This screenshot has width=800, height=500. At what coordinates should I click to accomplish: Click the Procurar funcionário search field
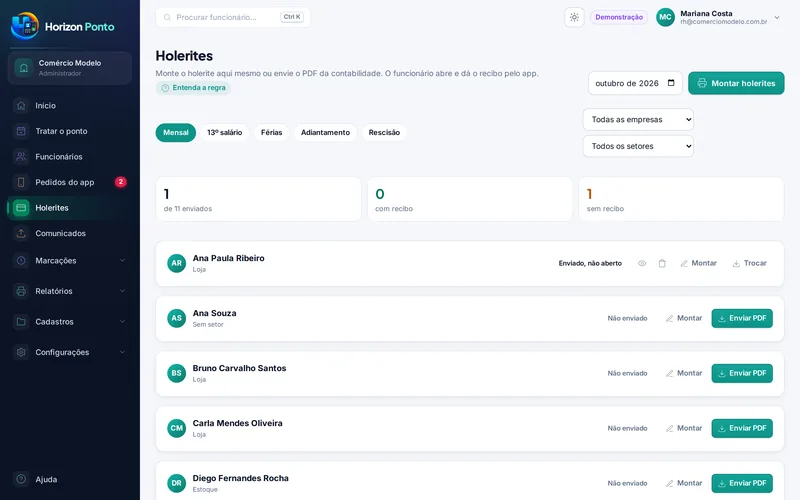click(x=233, y=17)
